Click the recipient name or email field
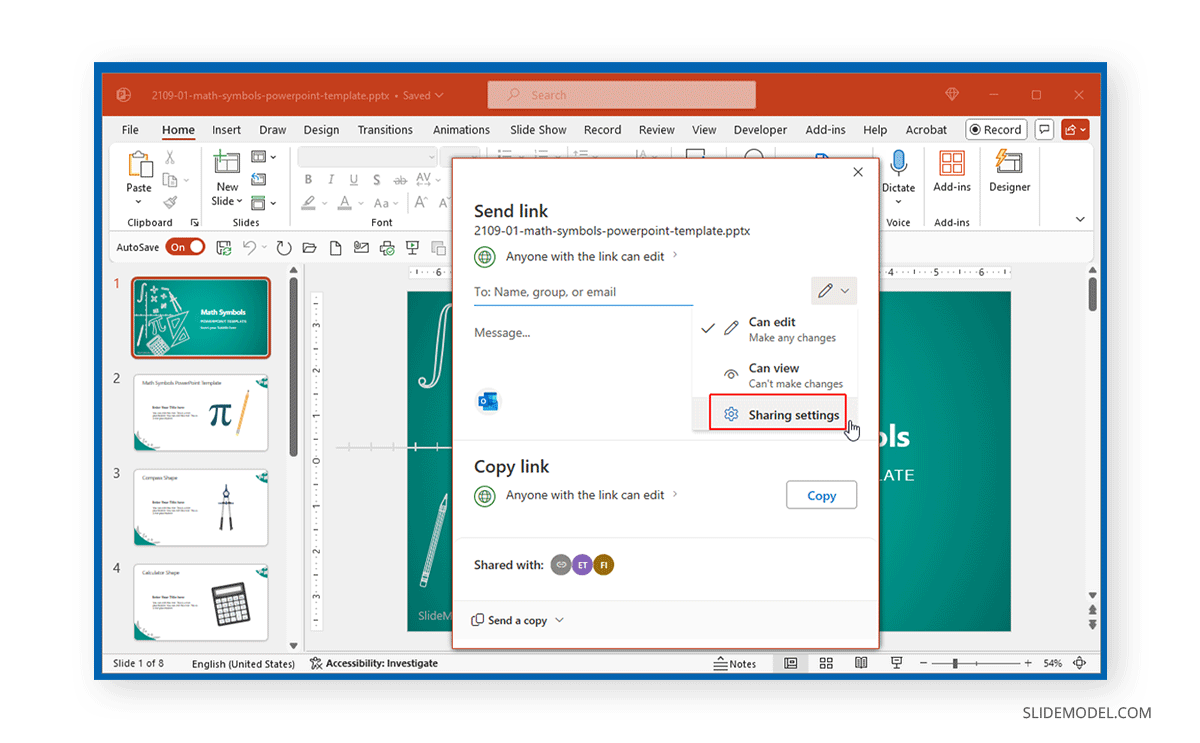The height and width of the screenshot is (743, 1200). (583, 292)
